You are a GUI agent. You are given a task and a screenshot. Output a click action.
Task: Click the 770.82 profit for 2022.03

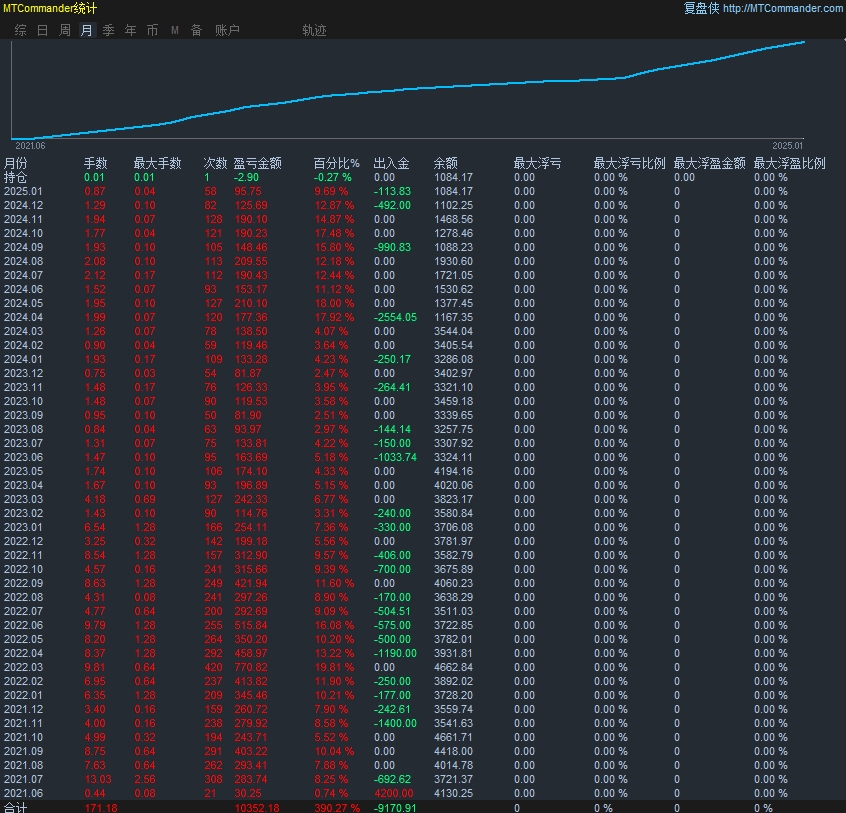[250, 667]
